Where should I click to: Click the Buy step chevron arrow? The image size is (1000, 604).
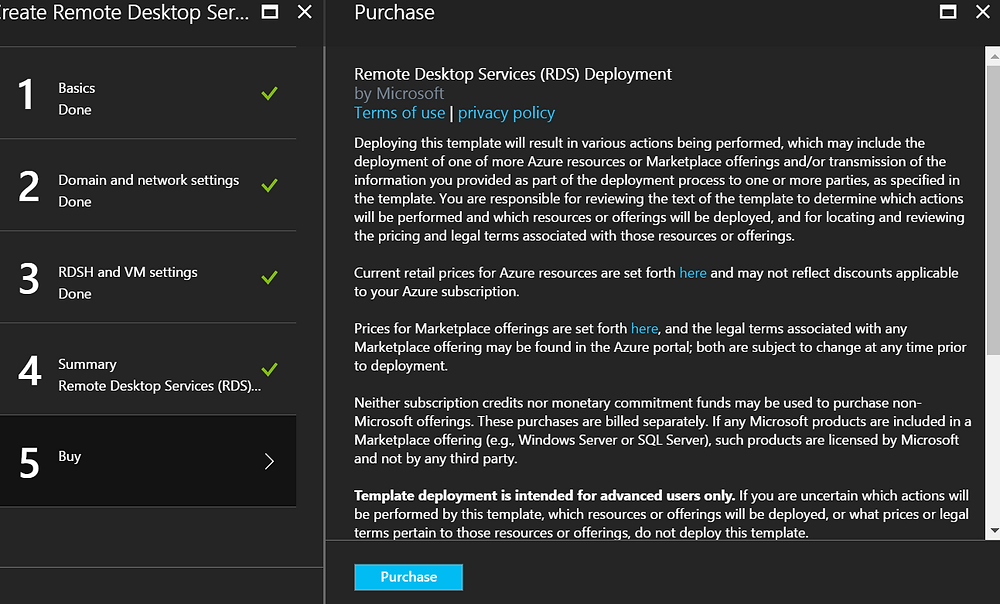[x=269, y=461]
